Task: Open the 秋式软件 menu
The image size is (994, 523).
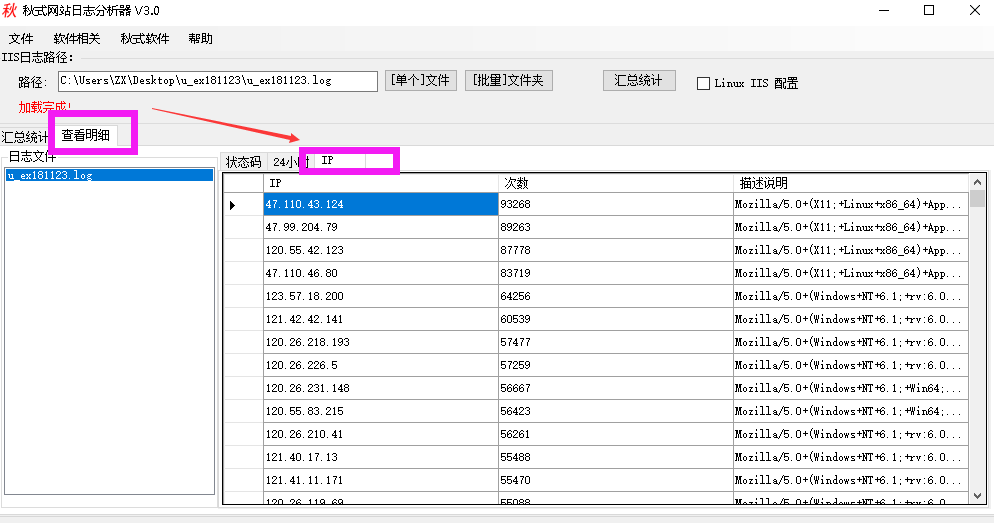Action: 144,39
